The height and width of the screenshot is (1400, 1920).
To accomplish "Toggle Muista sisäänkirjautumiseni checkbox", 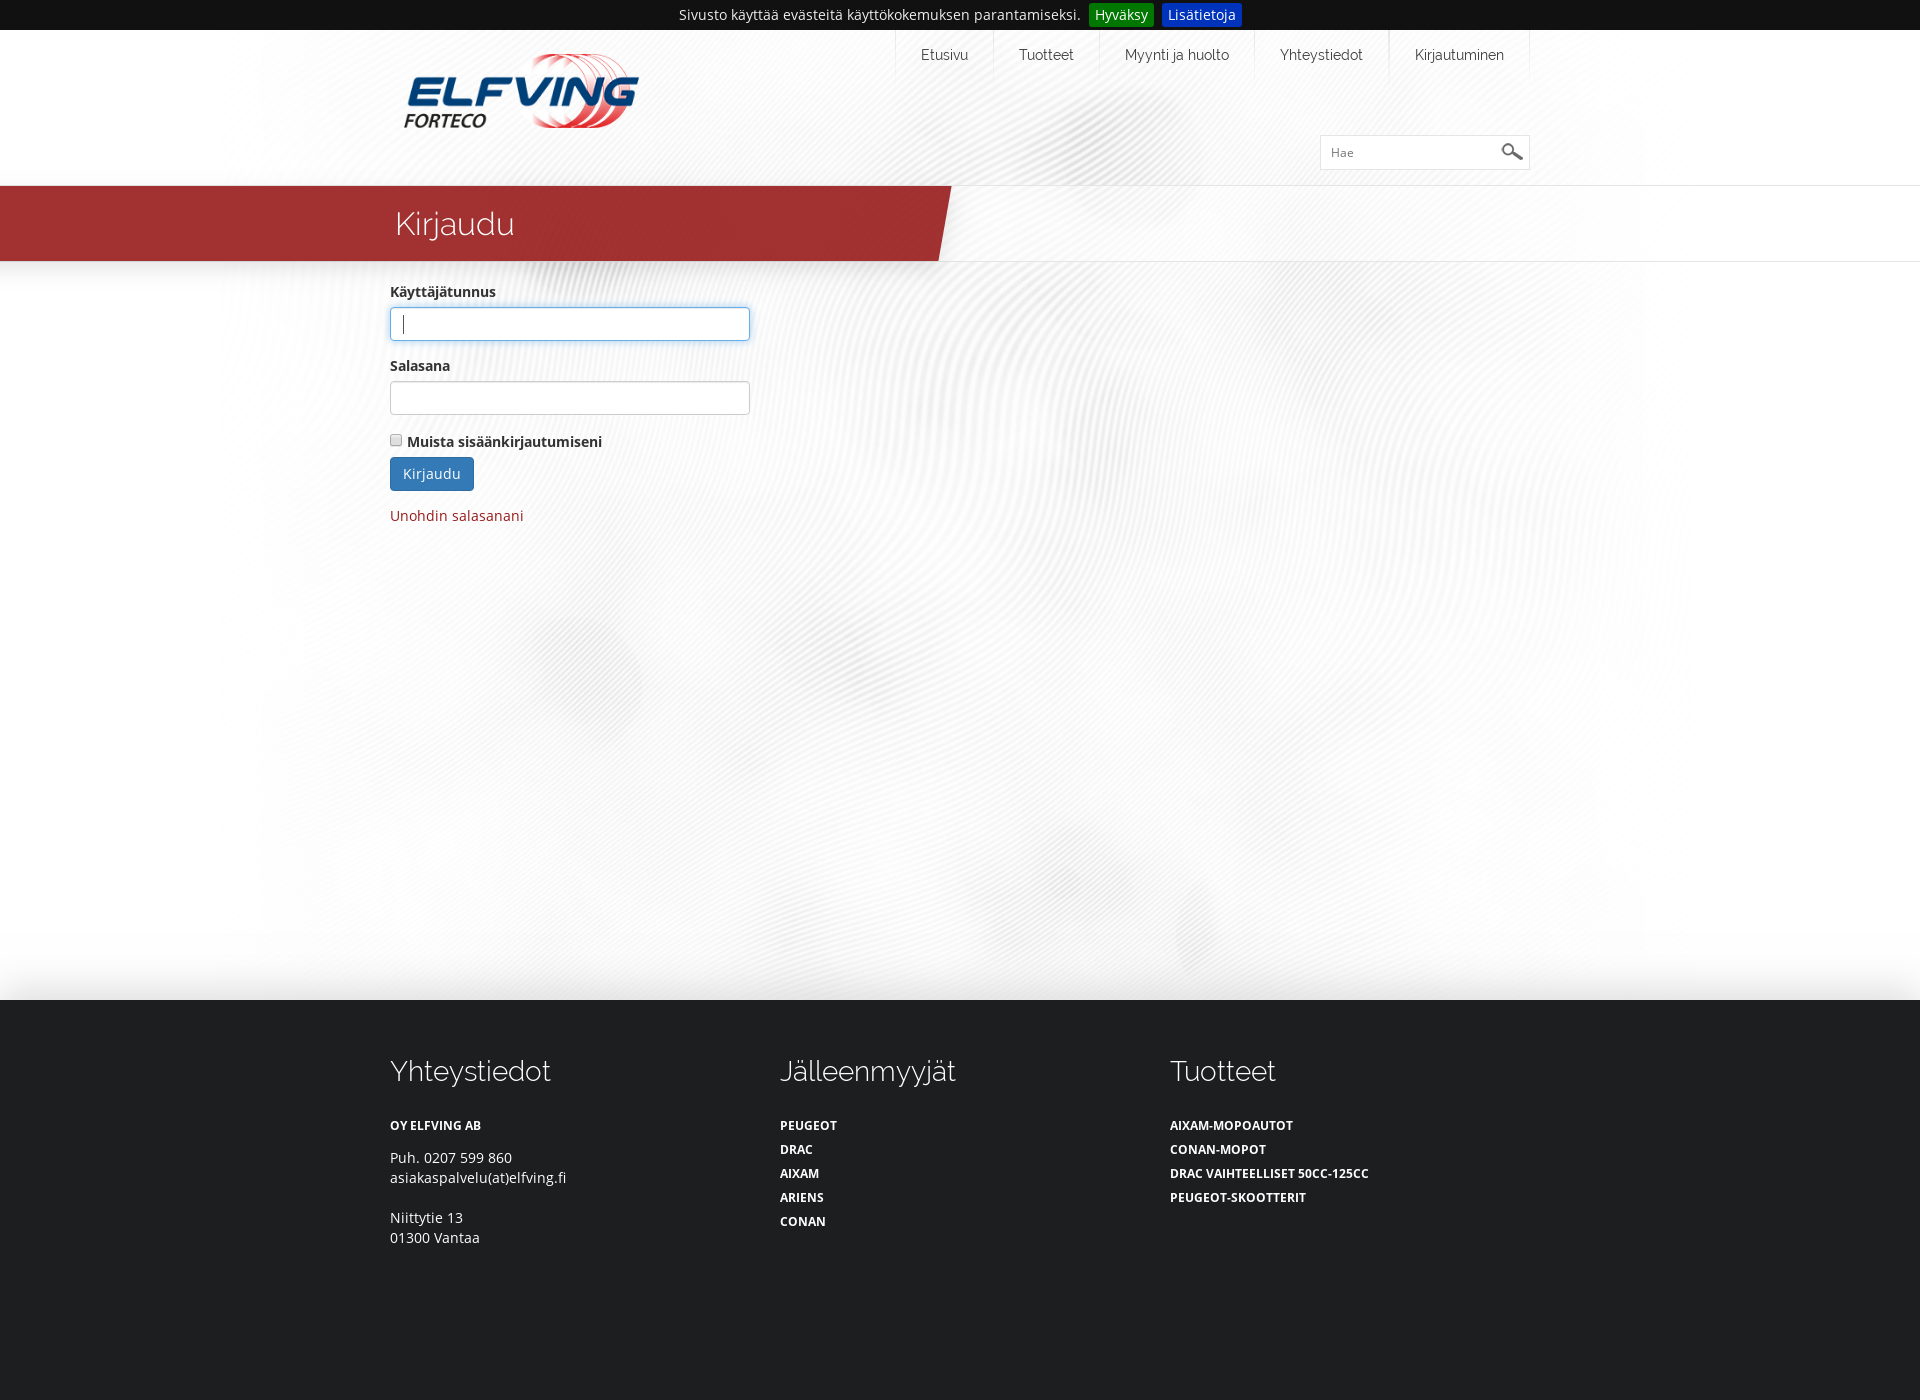I will pyautogui.click(x=396, y=440).
